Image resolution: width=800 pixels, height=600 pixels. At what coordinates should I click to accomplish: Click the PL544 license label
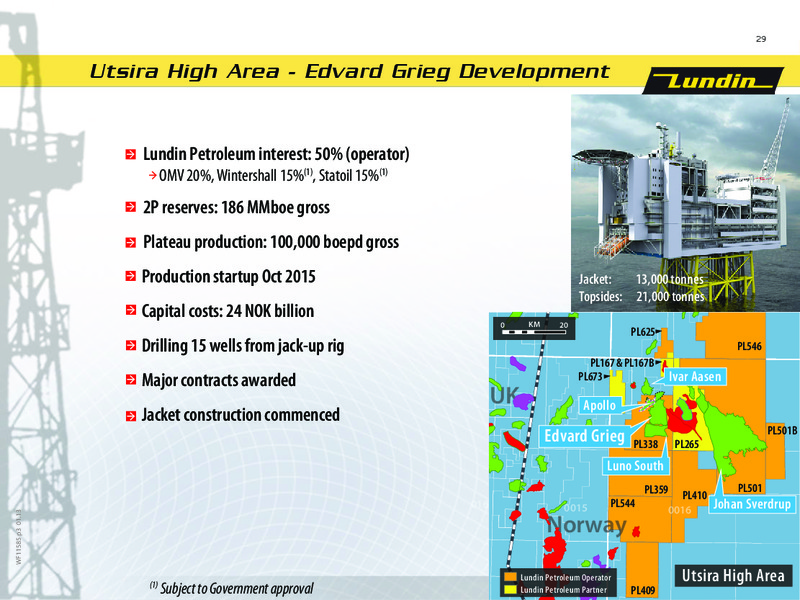pyautogui.click(x=622, y=504)
